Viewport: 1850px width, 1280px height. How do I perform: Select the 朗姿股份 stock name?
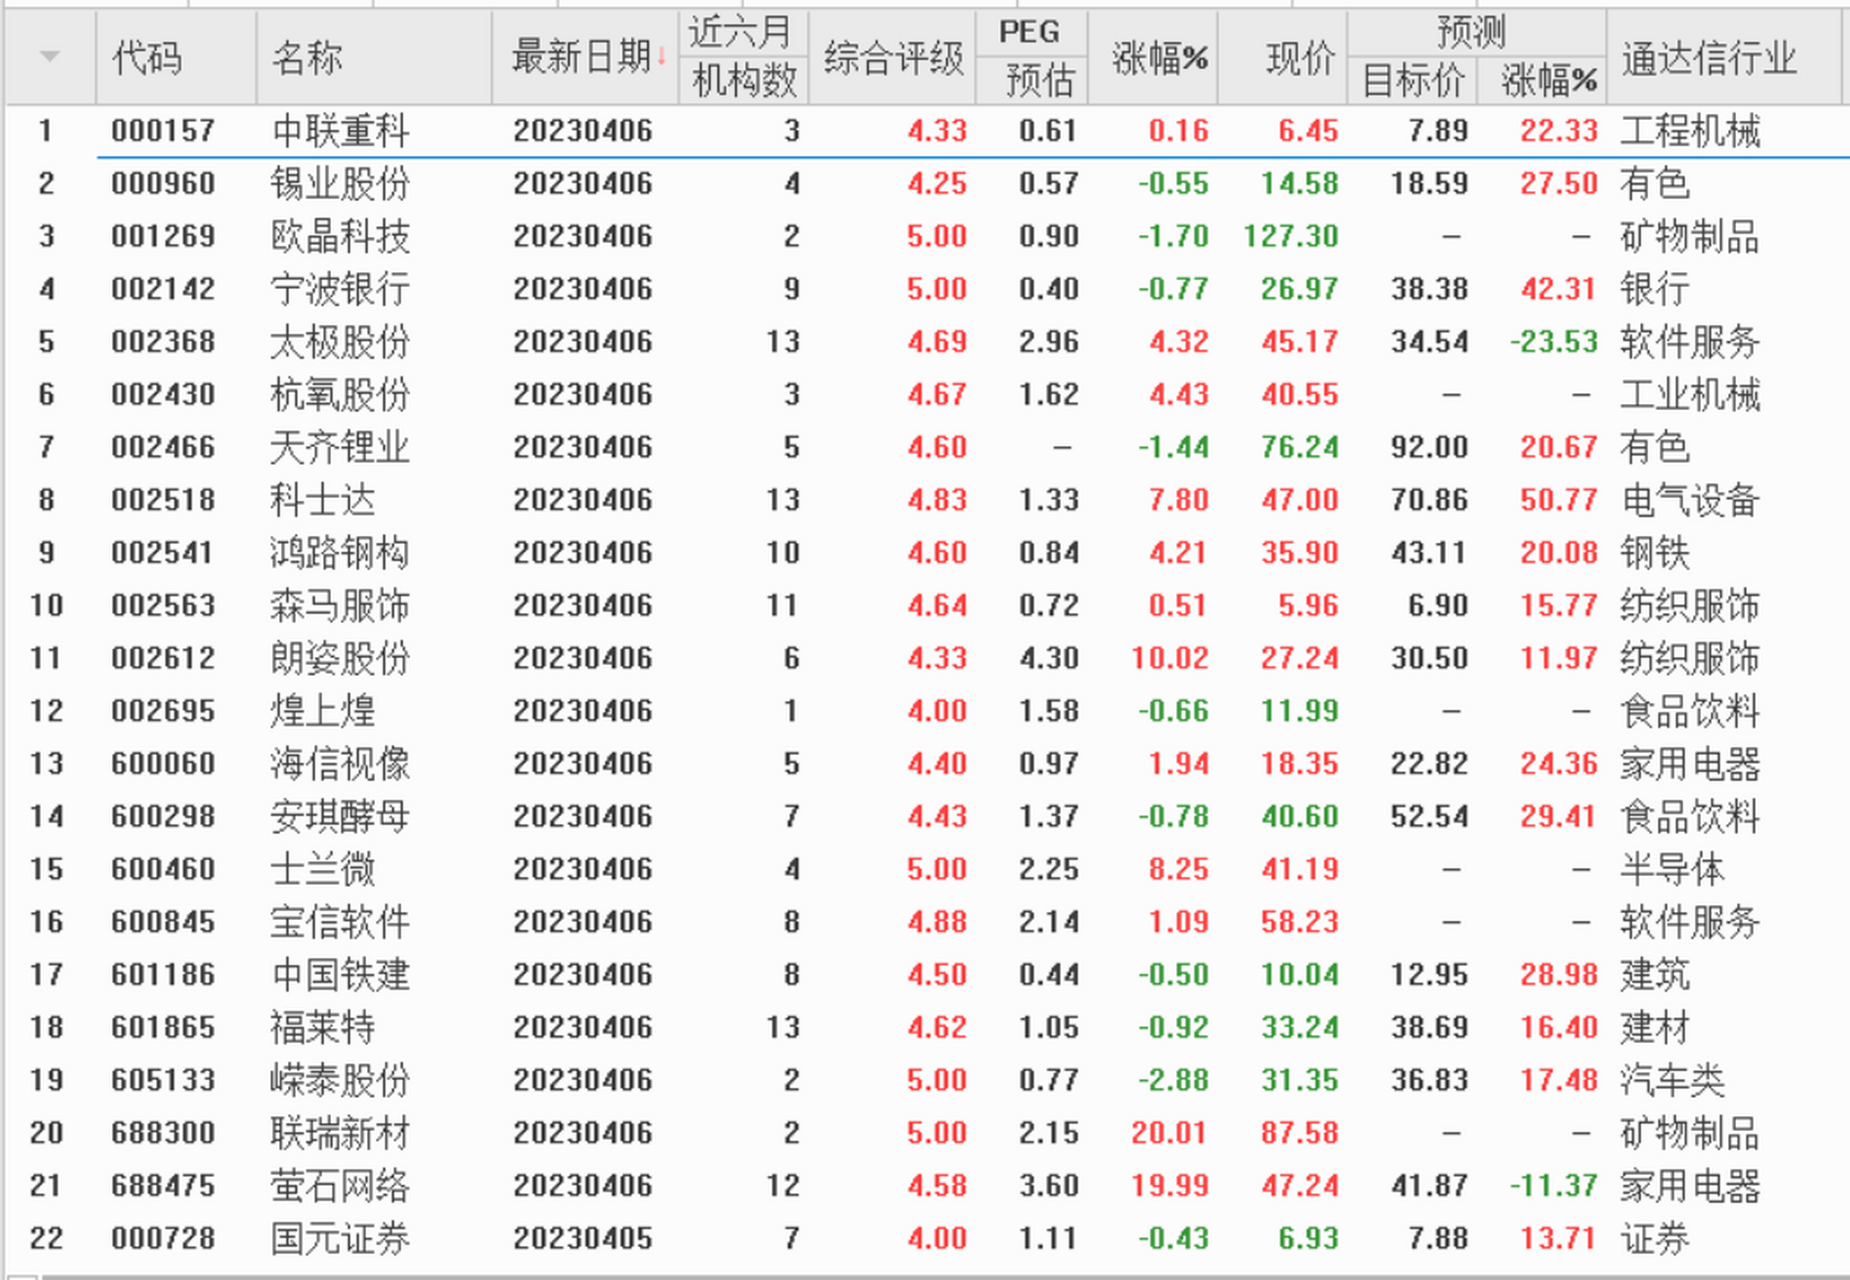click(340, 658)
